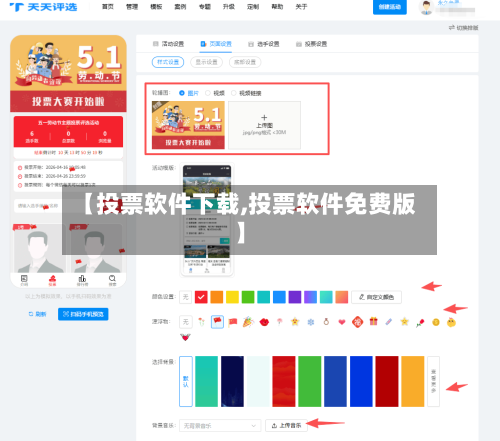Screen dimensions: 500x441
Task: Click the 切换排版 link
Action: pyautogui.click(x=464, y=28)
